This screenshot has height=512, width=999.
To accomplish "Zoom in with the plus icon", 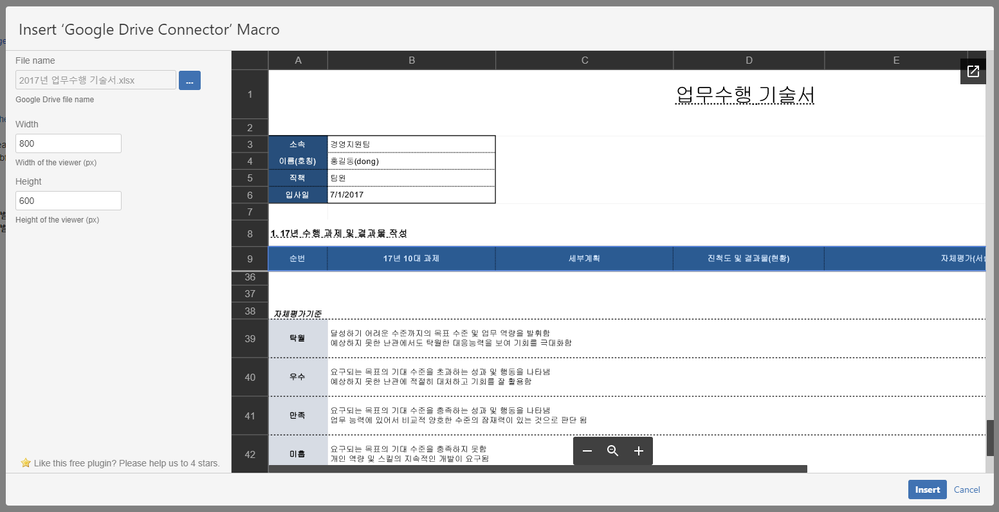I will [638, 451].
